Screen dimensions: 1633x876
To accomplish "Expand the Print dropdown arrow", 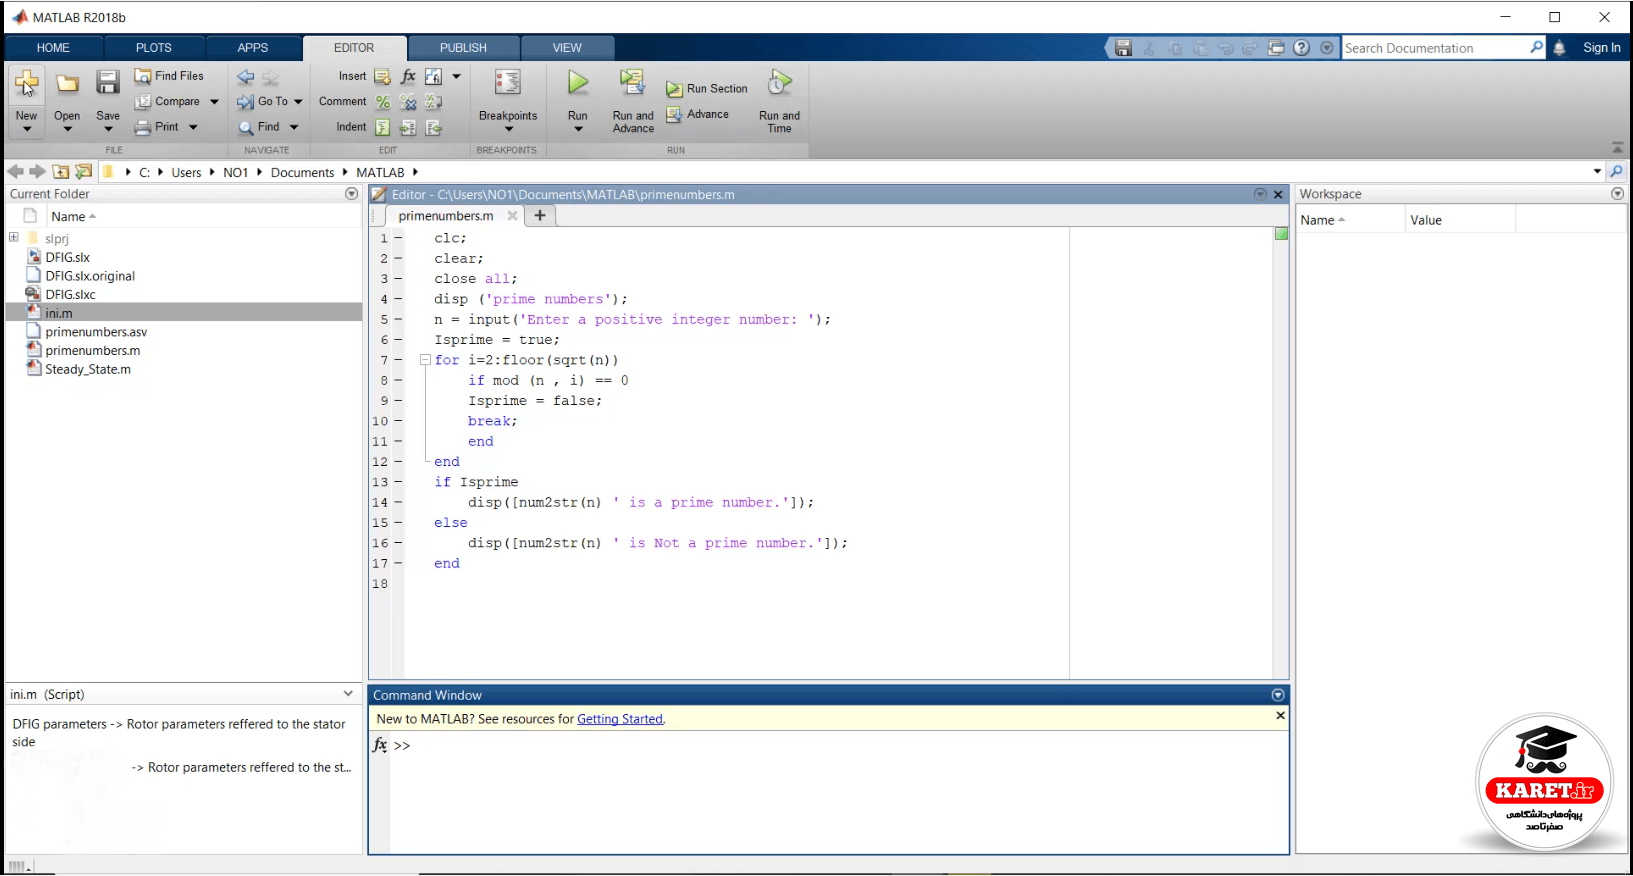I will [x=193, y=127].
